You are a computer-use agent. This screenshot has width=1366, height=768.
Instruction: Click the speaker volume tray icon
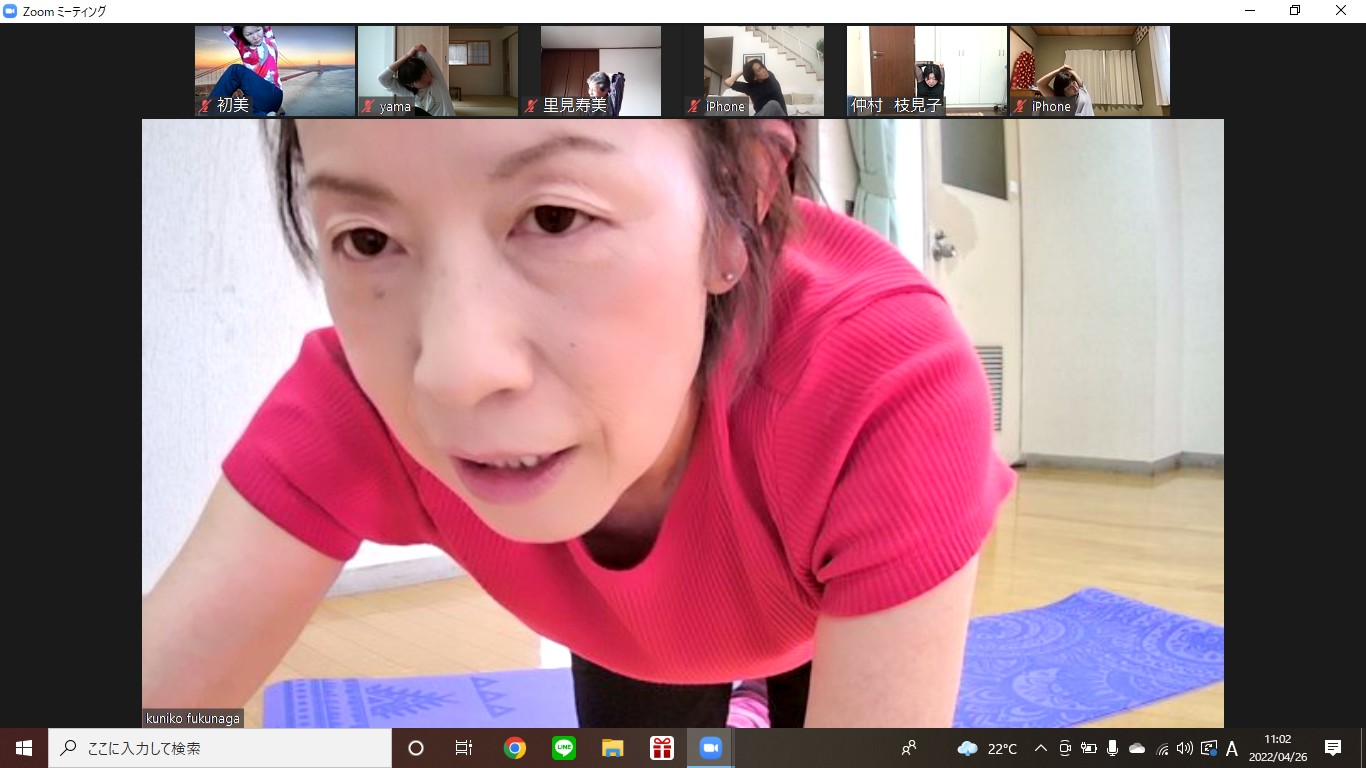[1185, 748]
